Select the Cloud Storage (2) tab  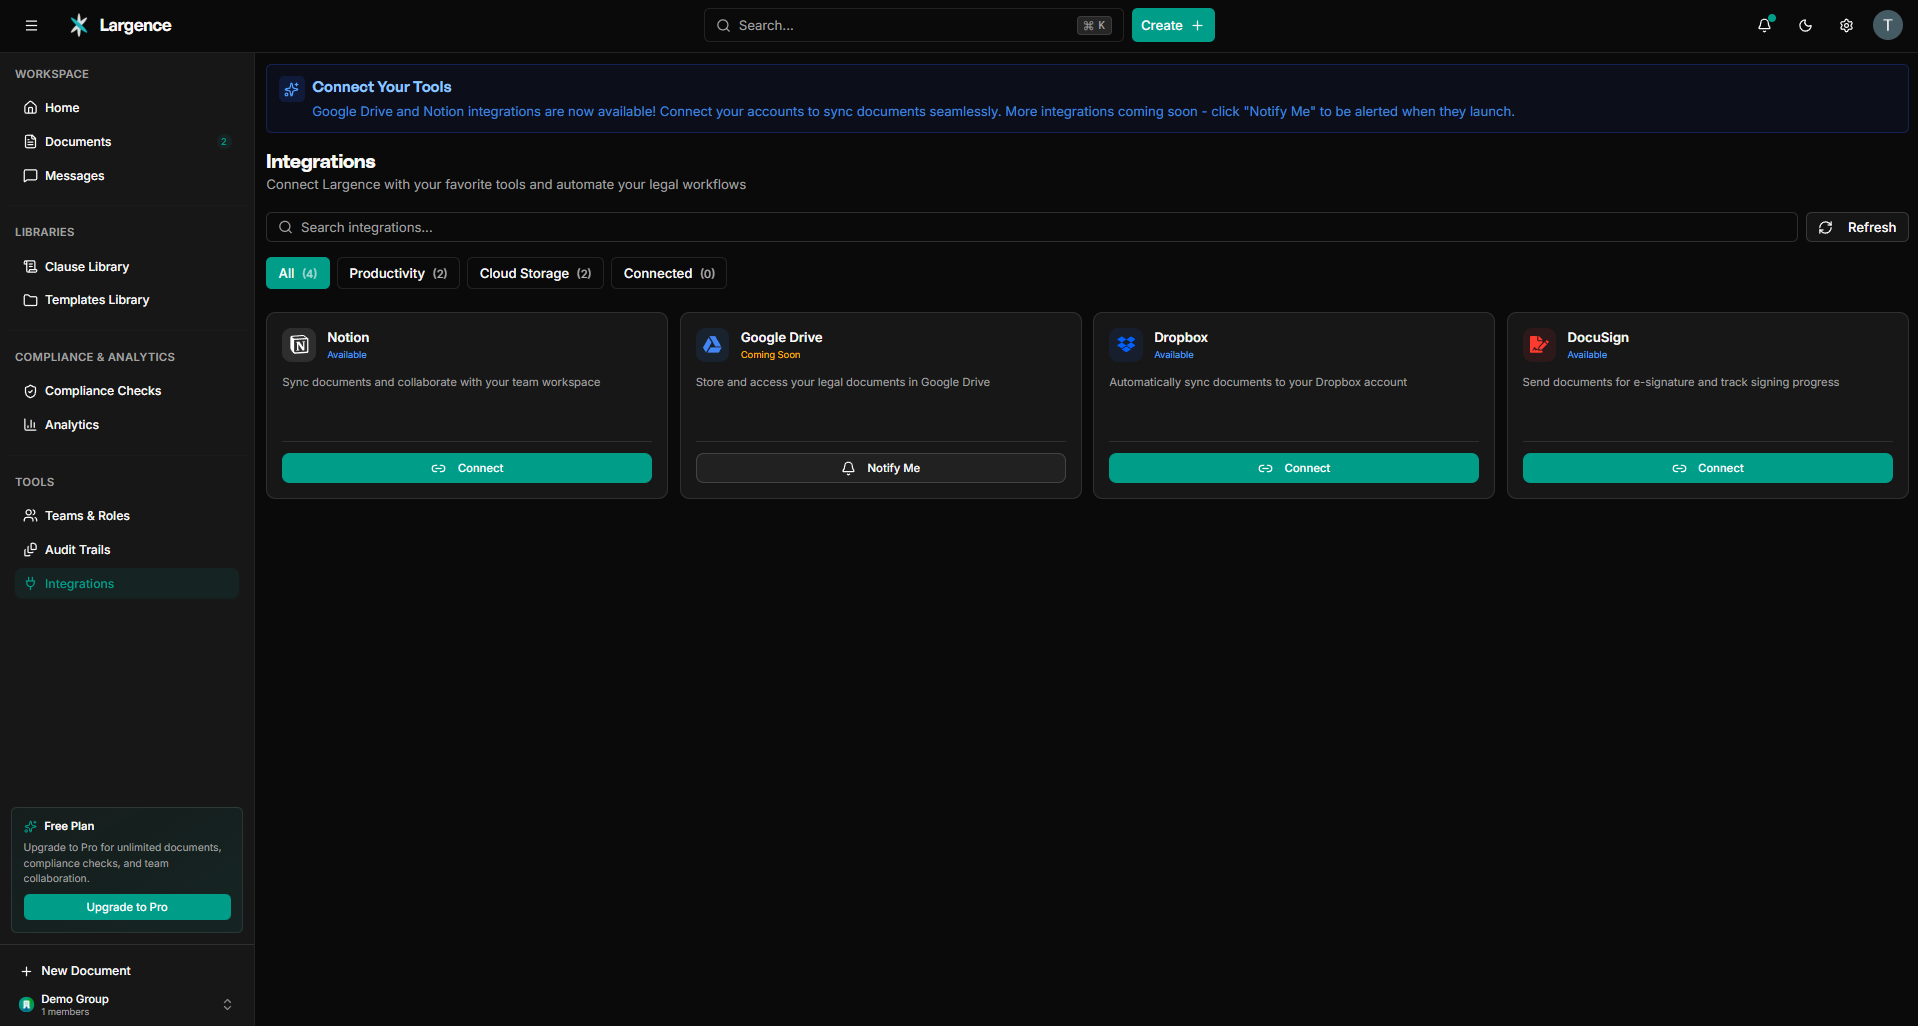pos(535,273)
